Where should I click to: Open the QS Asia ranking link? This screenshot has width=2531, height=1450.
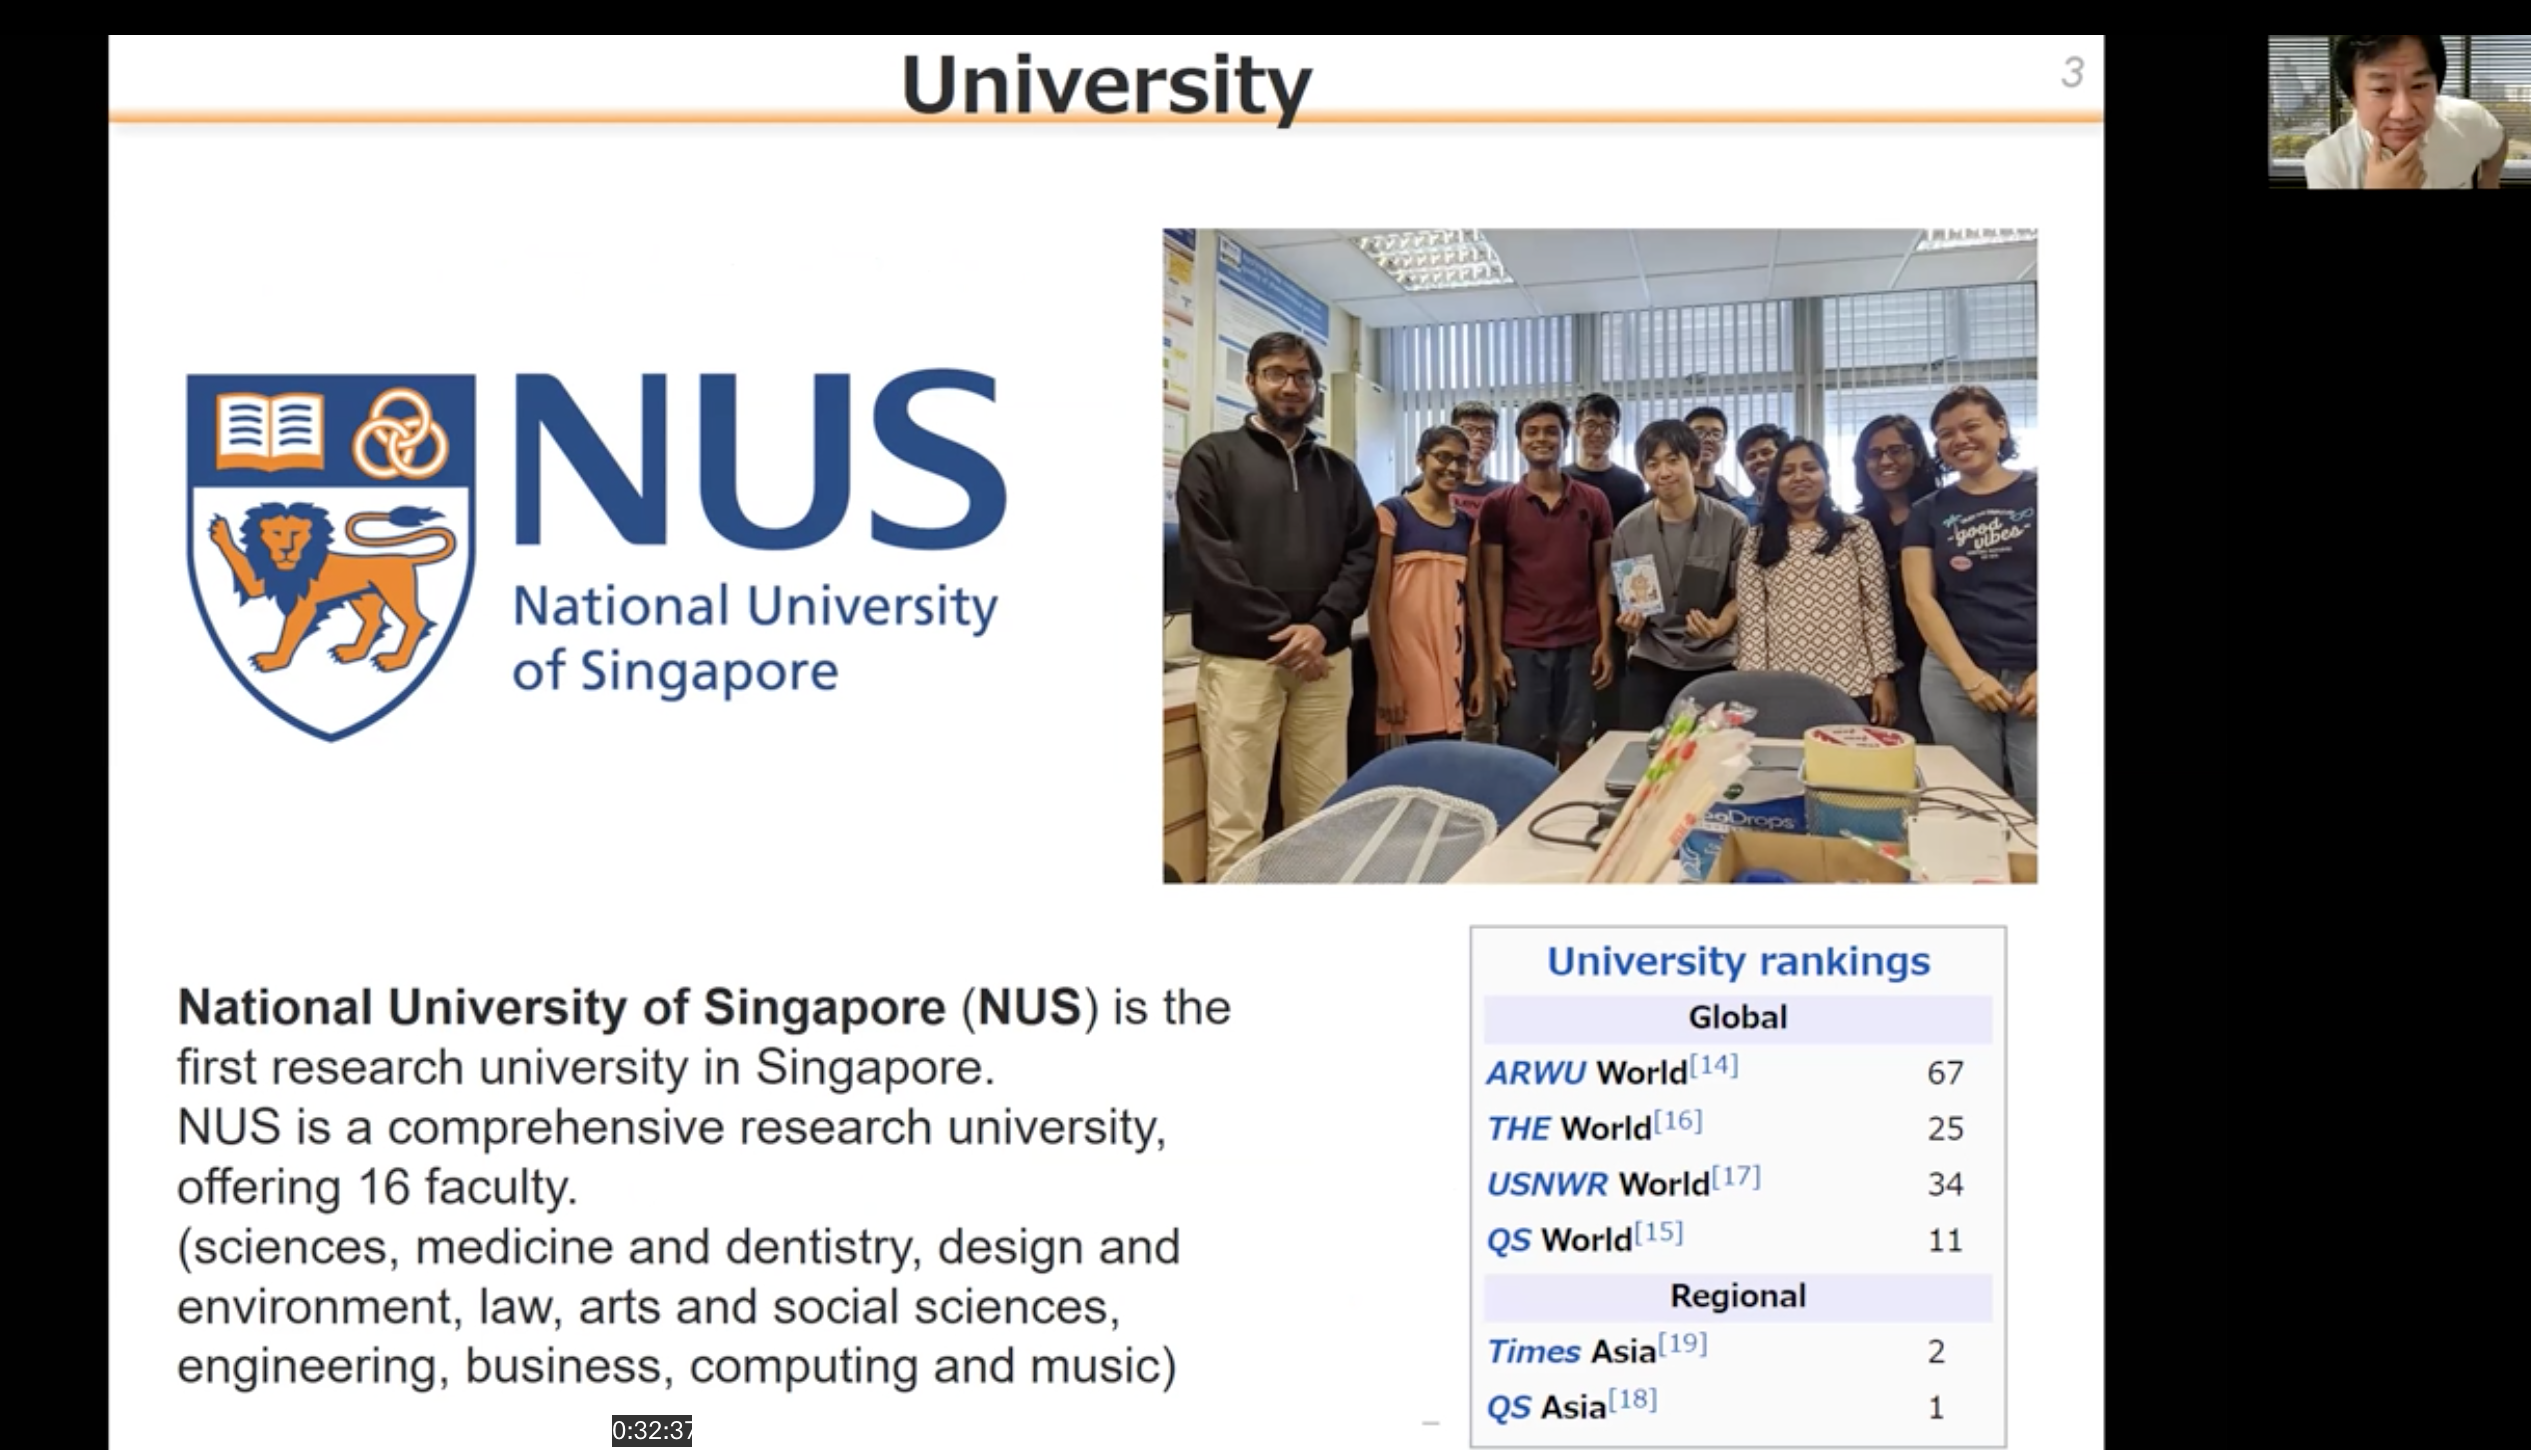(x=1508, y=1408)
